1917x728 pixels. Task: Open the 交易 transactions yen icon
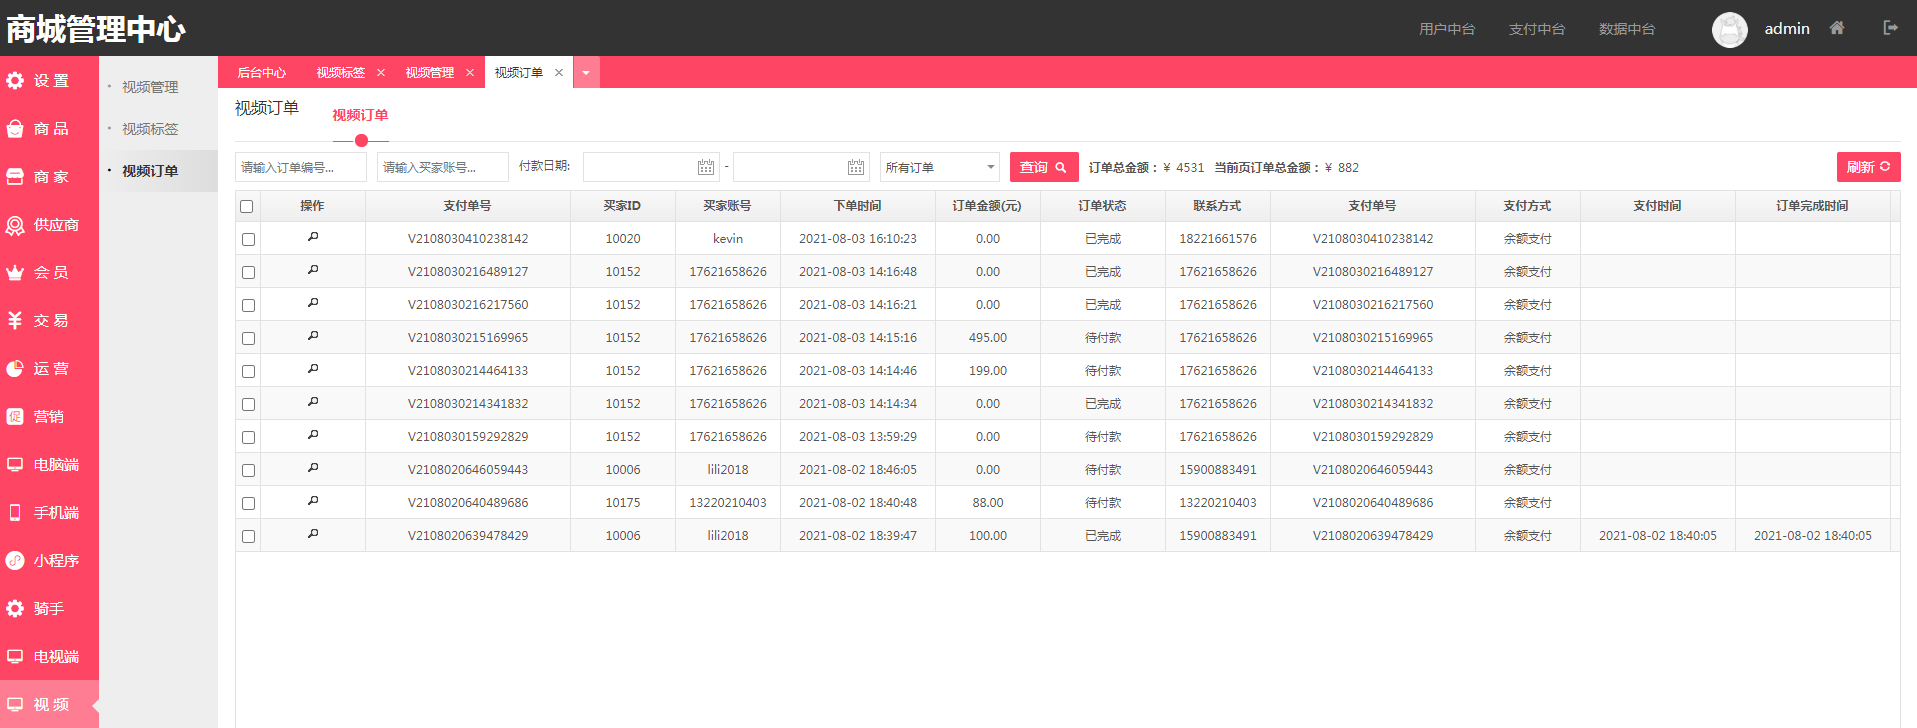(x=15, y=321)
